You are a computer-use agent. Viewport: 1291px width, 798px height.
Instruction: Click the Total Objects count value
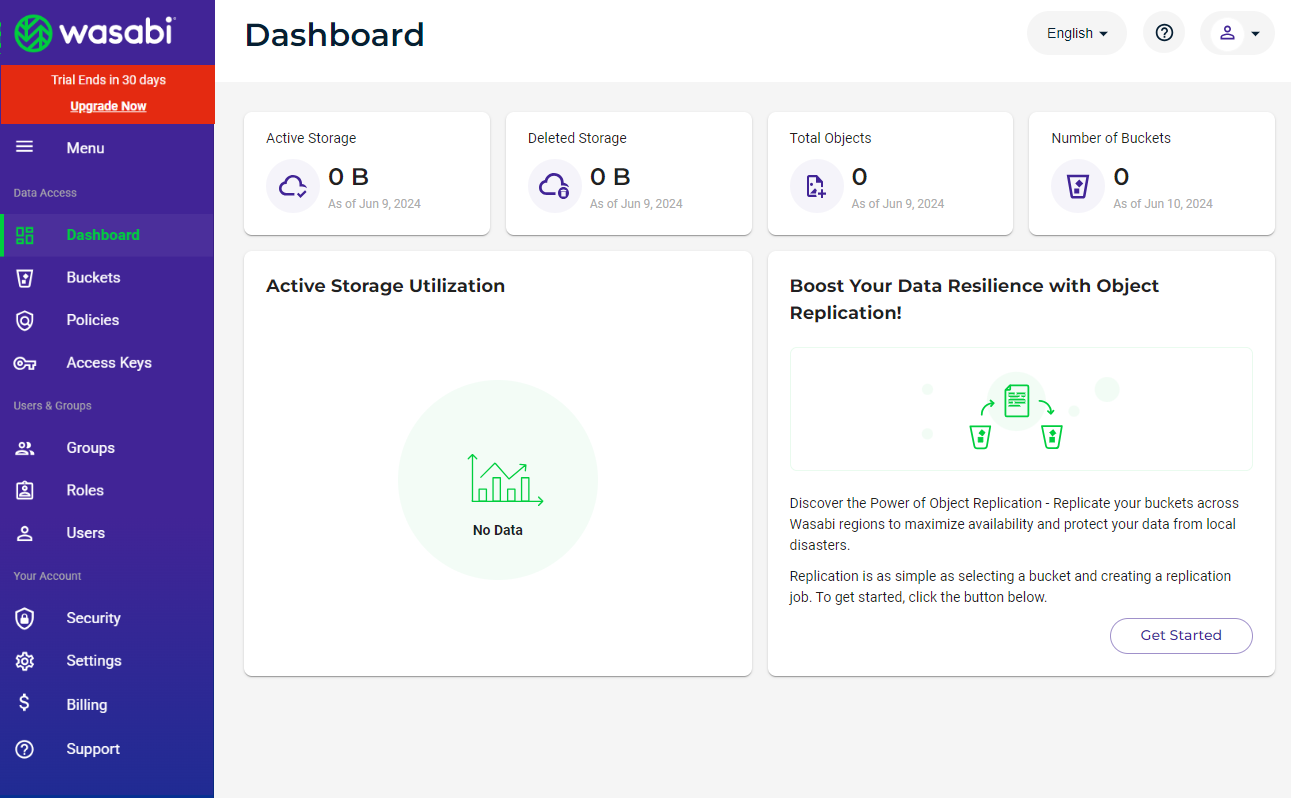860,177
